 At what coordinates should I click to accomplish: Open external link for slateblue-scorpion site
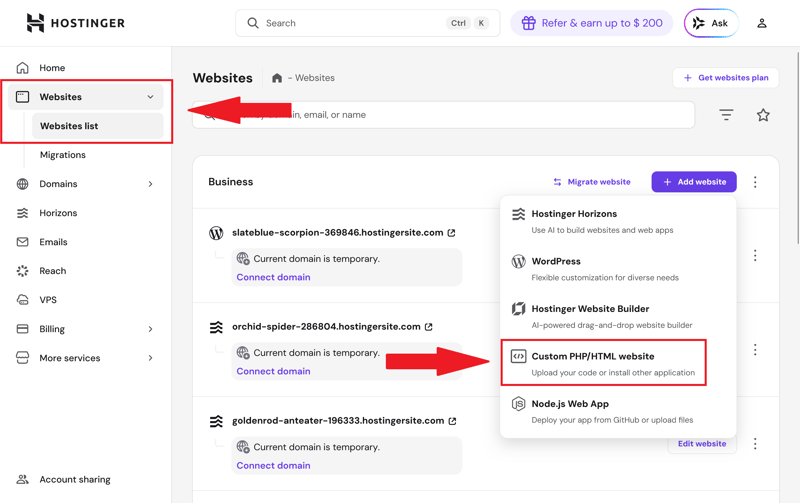[452, 233]
